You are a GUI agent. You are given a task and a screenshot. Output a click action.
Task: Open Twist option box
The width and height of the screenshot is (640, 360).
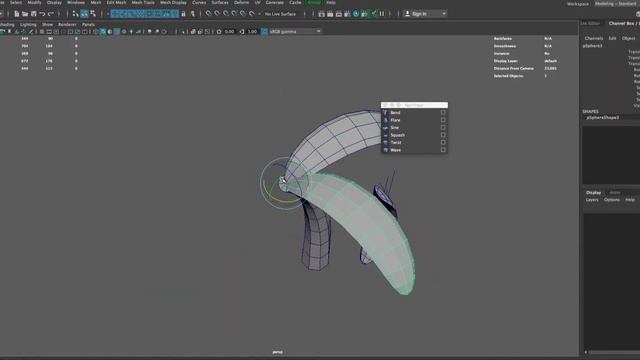tap(443, 142)
